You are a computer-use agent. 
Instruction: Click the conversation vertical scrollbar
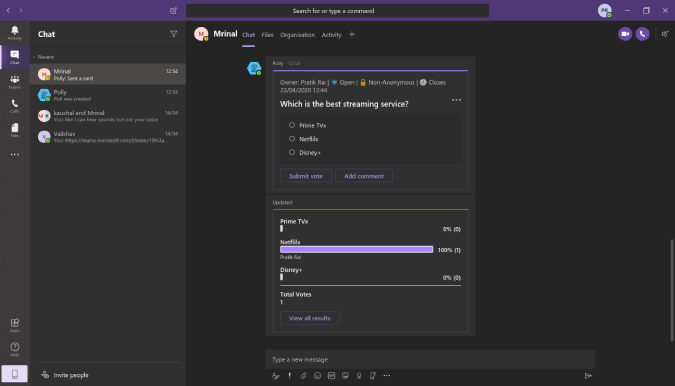(x=672, y=290)
